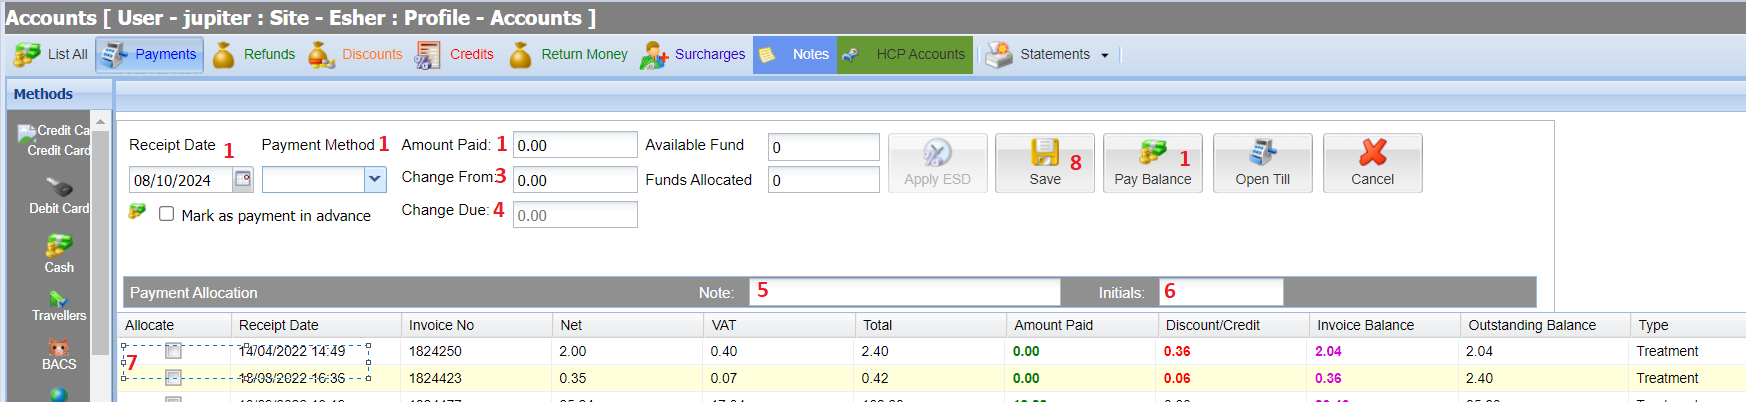The height and width of the screenshot is (402, 1746).
Task: Open the List All accounts view
Action: point(51,55)
